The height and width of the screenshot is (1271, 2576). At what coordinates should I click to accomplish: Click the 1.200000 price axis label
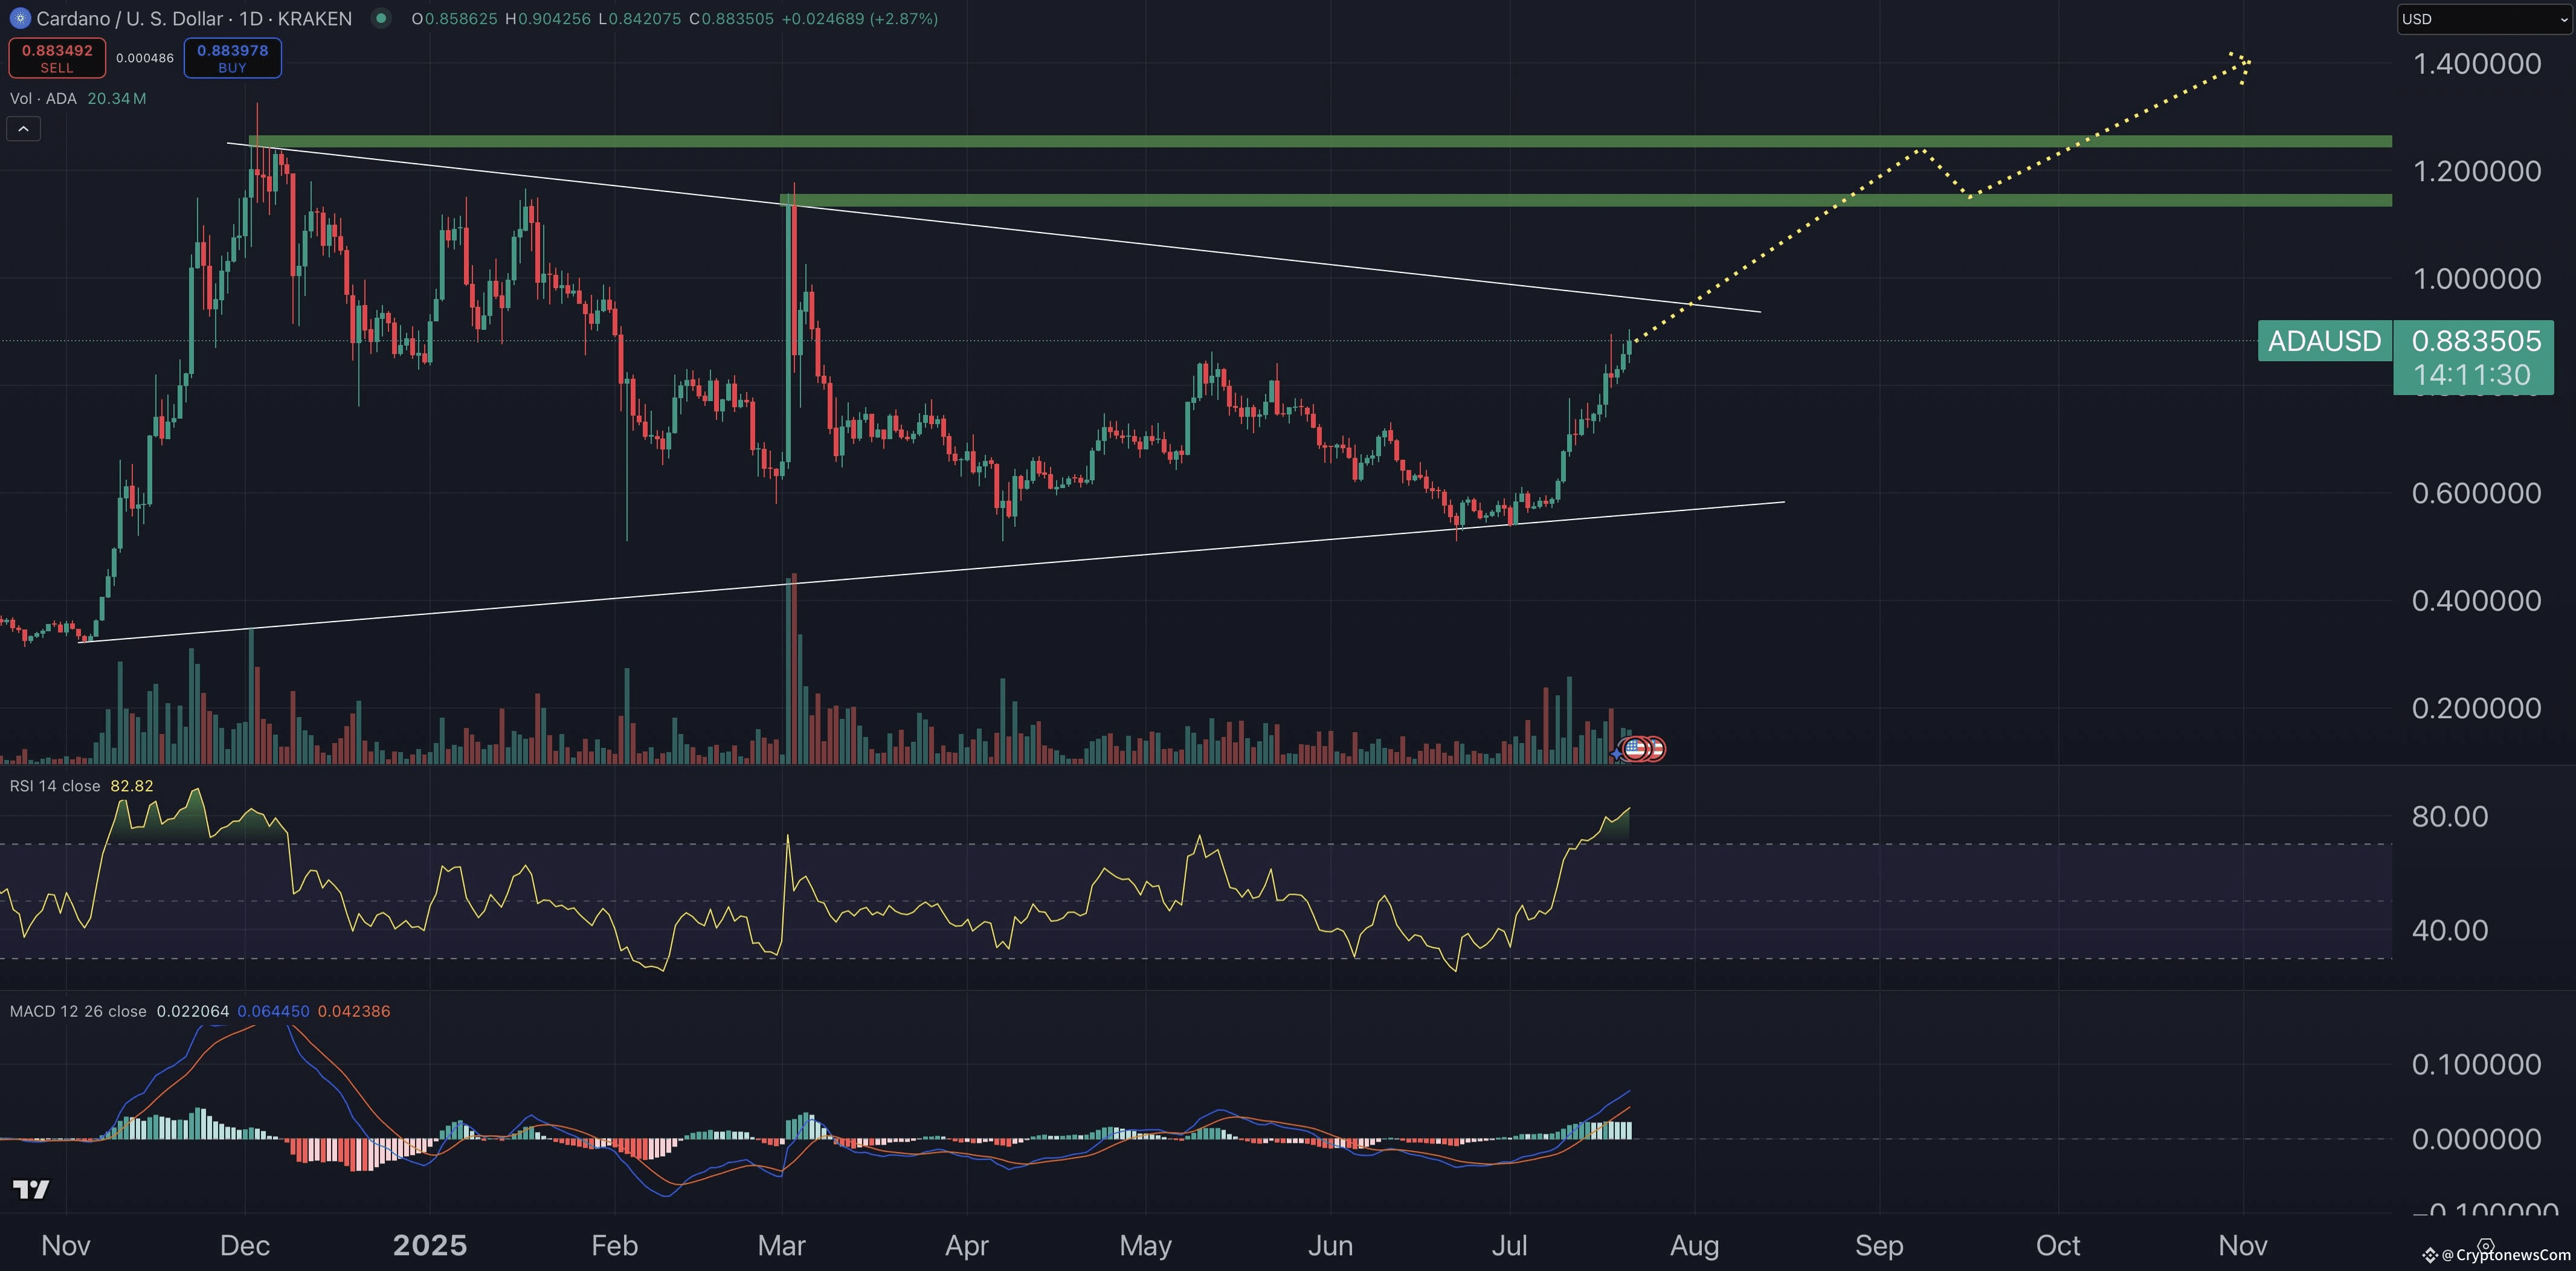(x=2476, y=171)
